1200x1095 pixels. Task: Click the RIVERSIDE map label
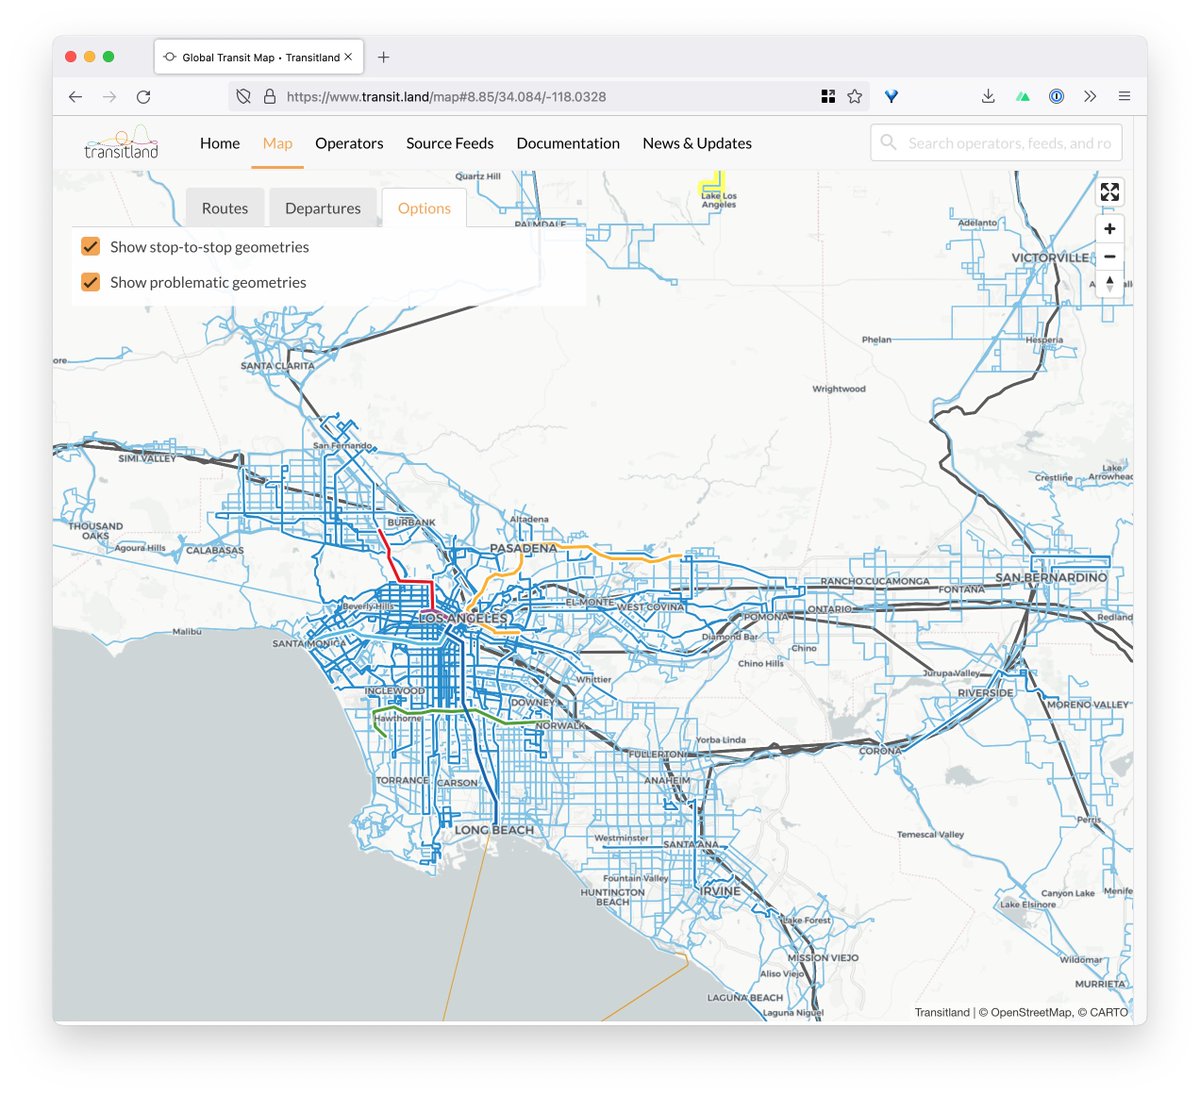tap(985, 693)
